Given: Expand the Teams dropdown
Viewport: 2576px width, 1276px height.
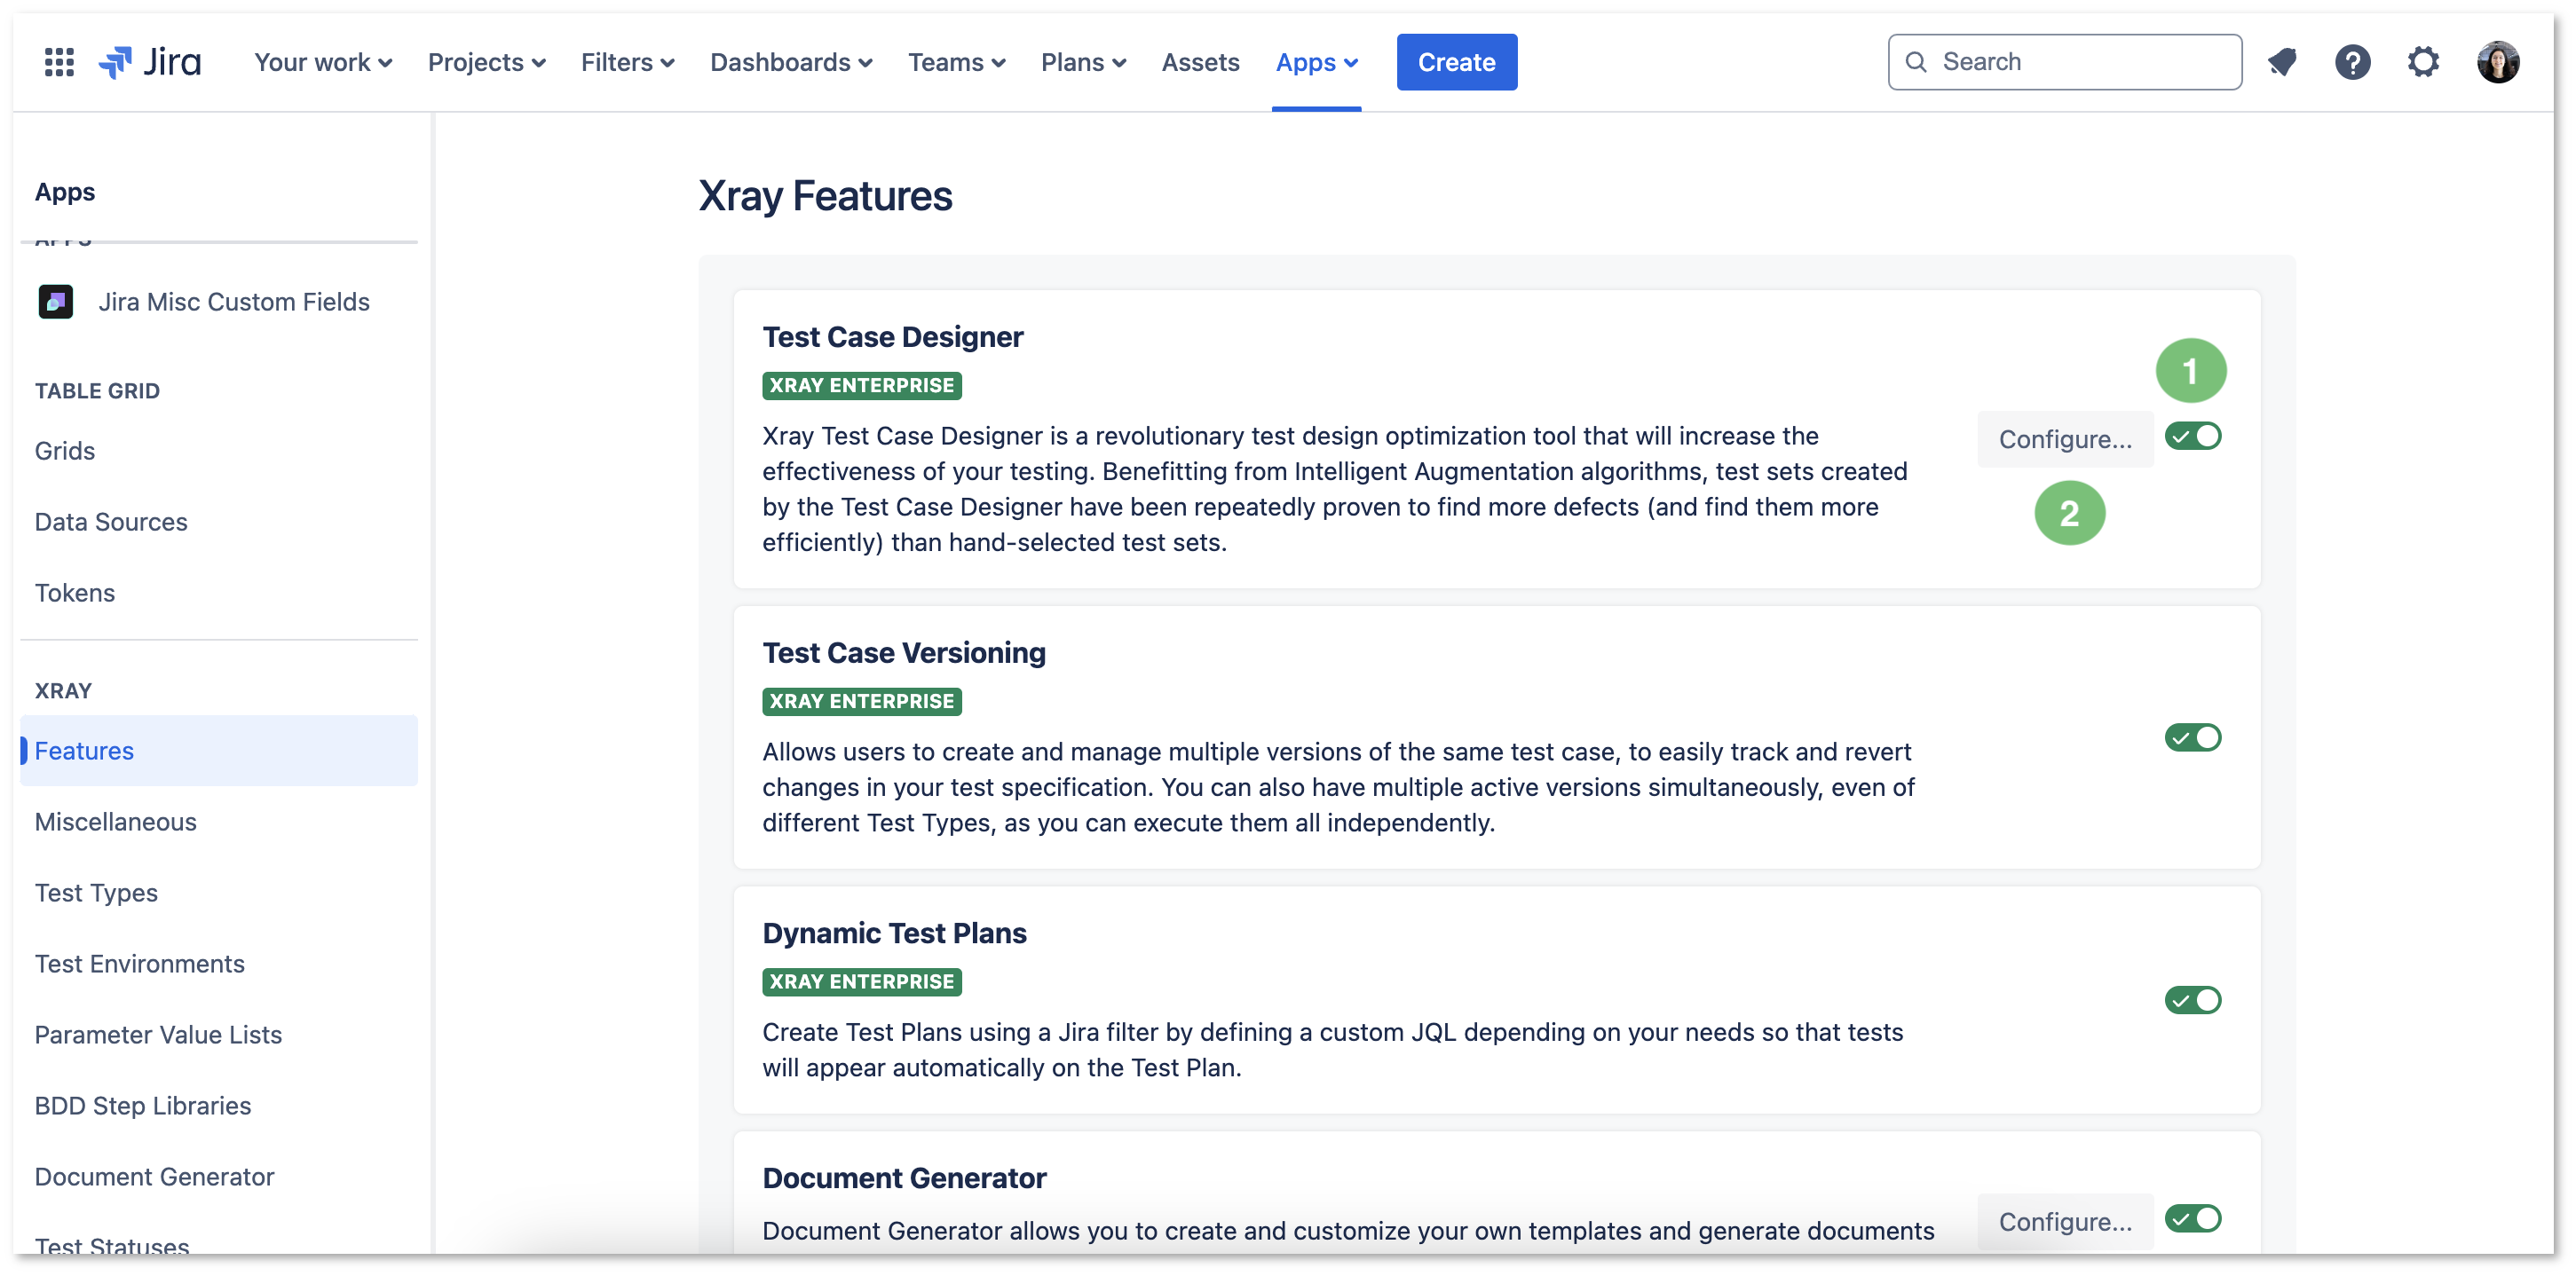Looking at the screenshot, I should pos(956,62).
